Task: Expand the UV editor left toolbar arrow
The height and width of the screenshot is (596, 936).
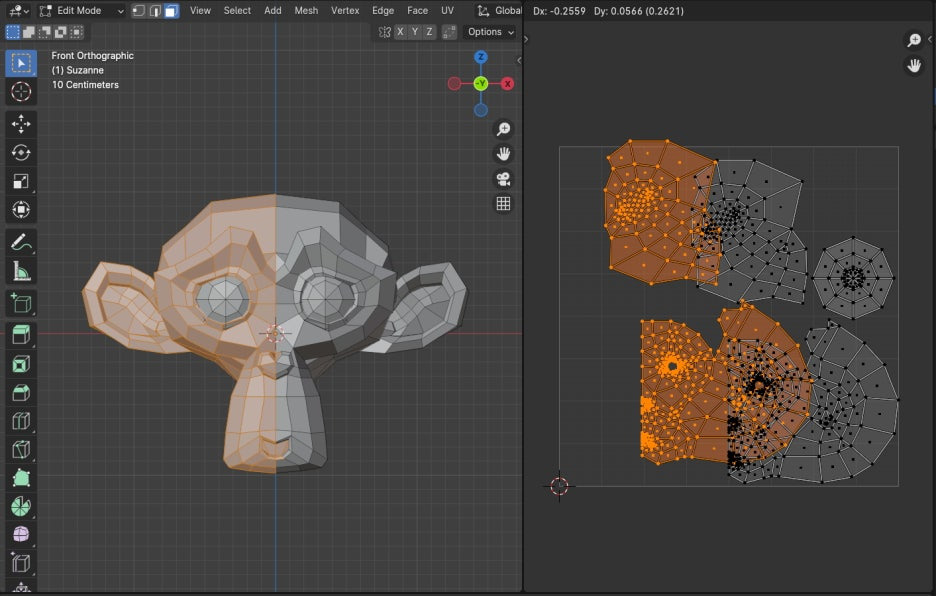Action: pos(526,39)
